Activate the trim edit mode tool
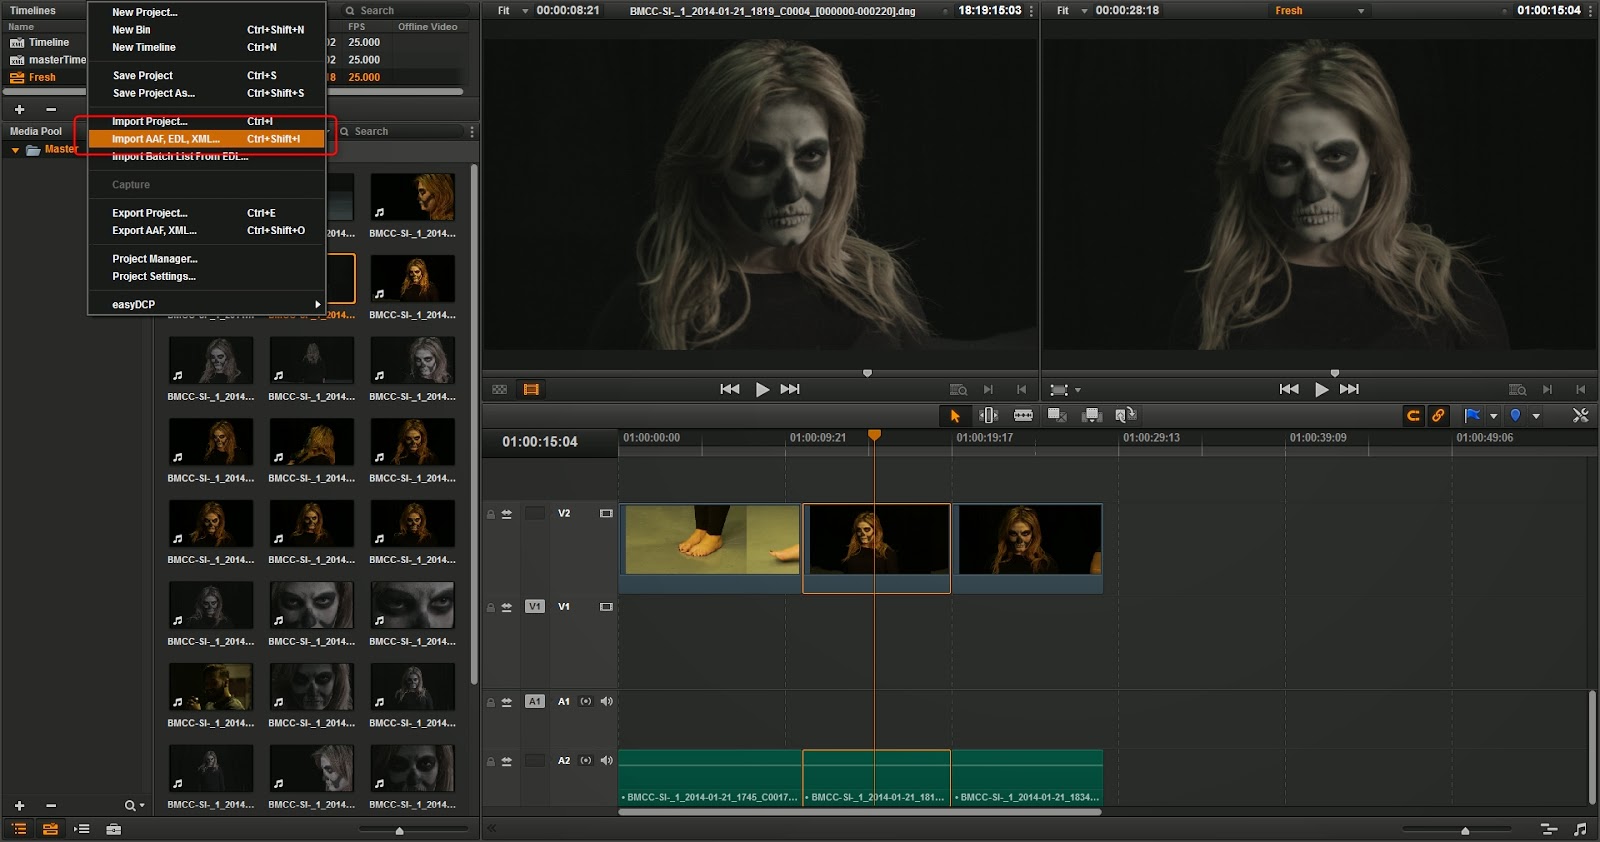Viewport: 1600px width, 842px height. [988, 415]
